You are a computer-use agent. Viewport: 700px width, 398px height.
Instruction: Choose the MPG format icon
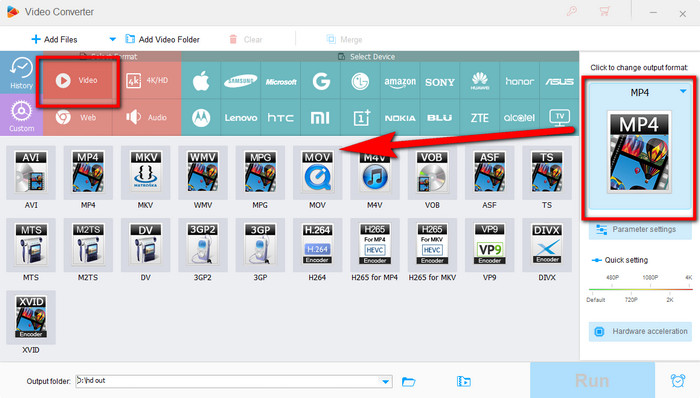(260, 172)
